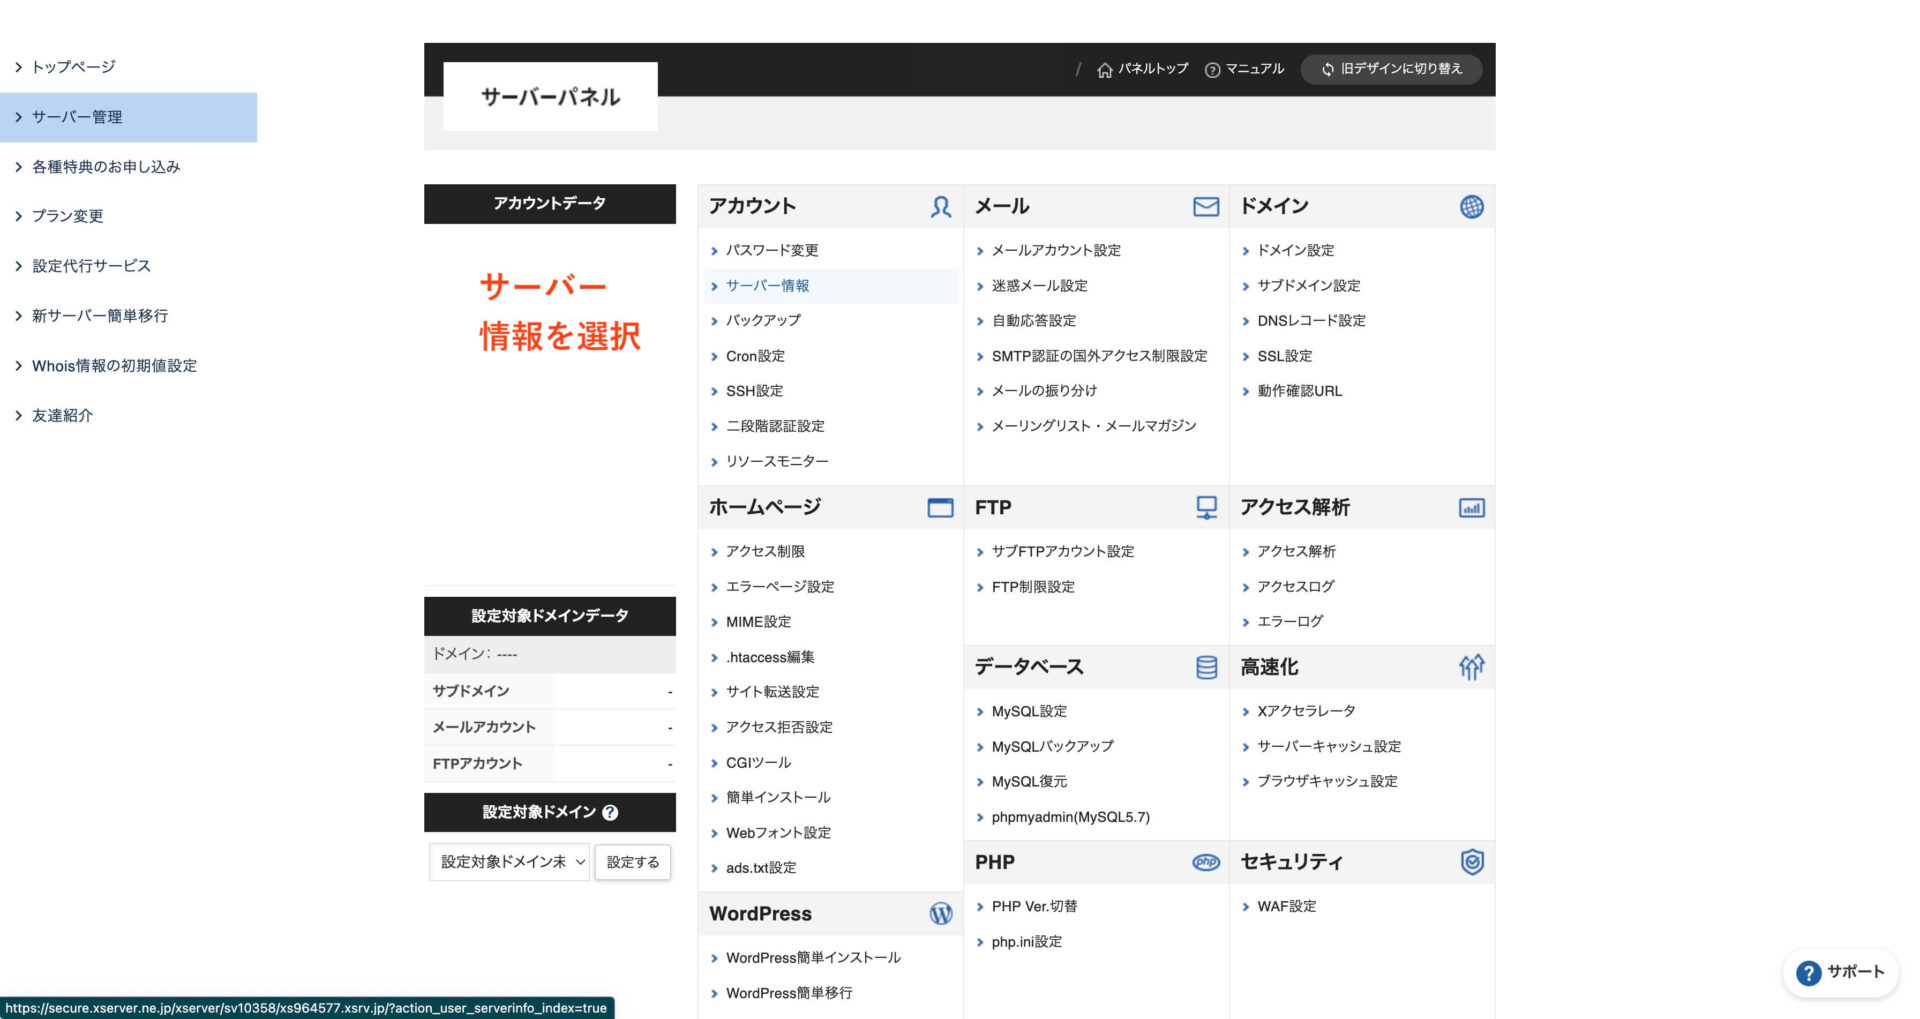The image size is (1920, 1019).
Task: Open Whois情報の初期値設定 in sidebar
Action: click(x=114, y=366)
